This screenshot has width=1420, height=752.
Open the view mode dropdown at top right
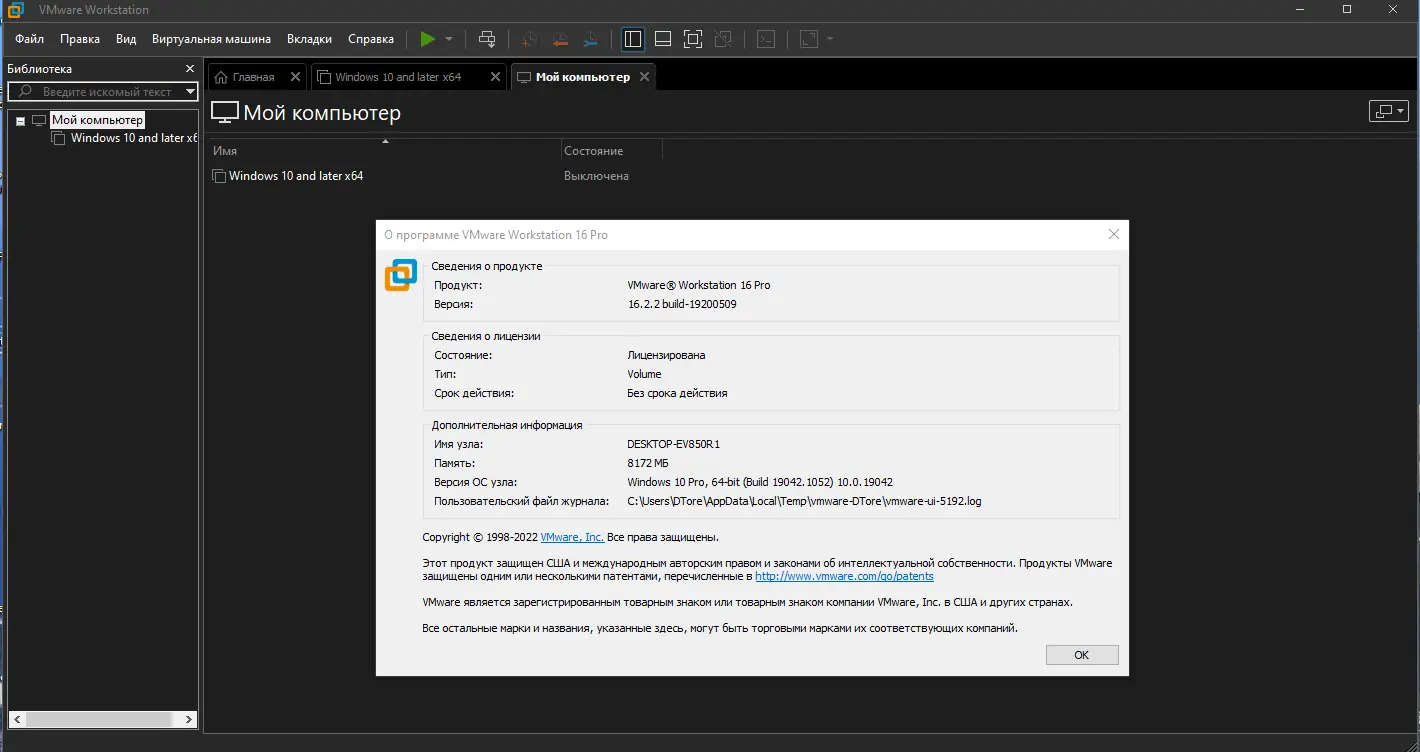[x=1389, y=111]
